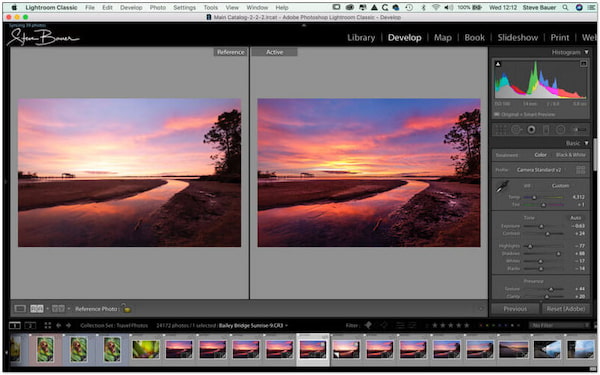Switch to the Map module
The width and height of the screenshot is (600, 375).
pos(443,38)
